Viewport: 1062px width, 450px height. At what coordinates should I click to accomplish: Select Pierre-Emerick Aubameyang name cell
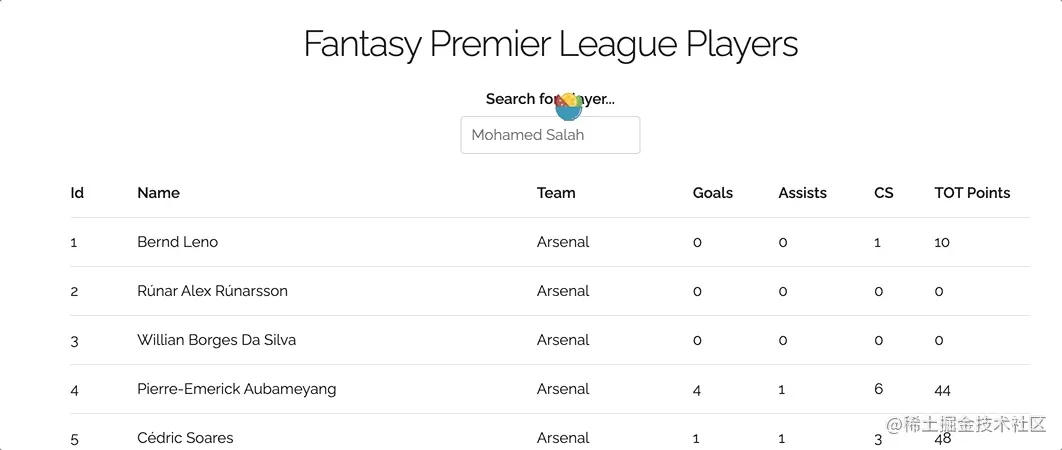coord(236,389)
